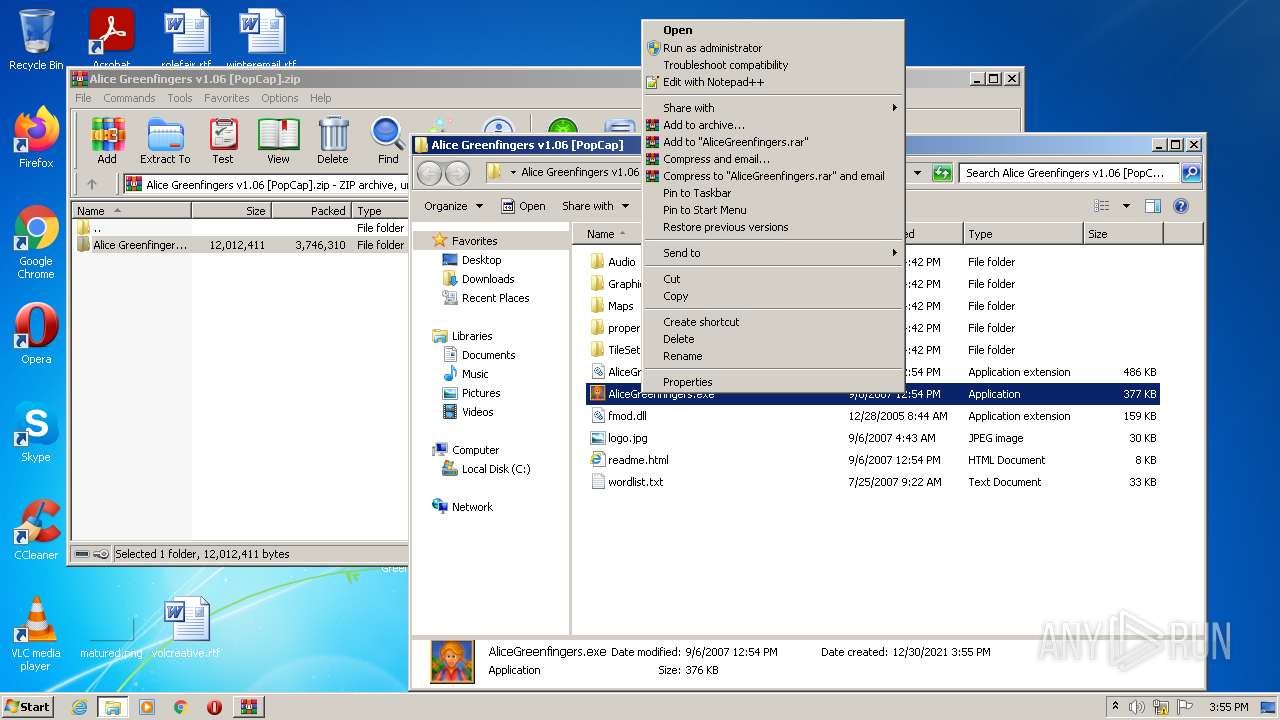Click Explorer forward navigation button
The image size is (1280, 720).
(x=457, y=173)
